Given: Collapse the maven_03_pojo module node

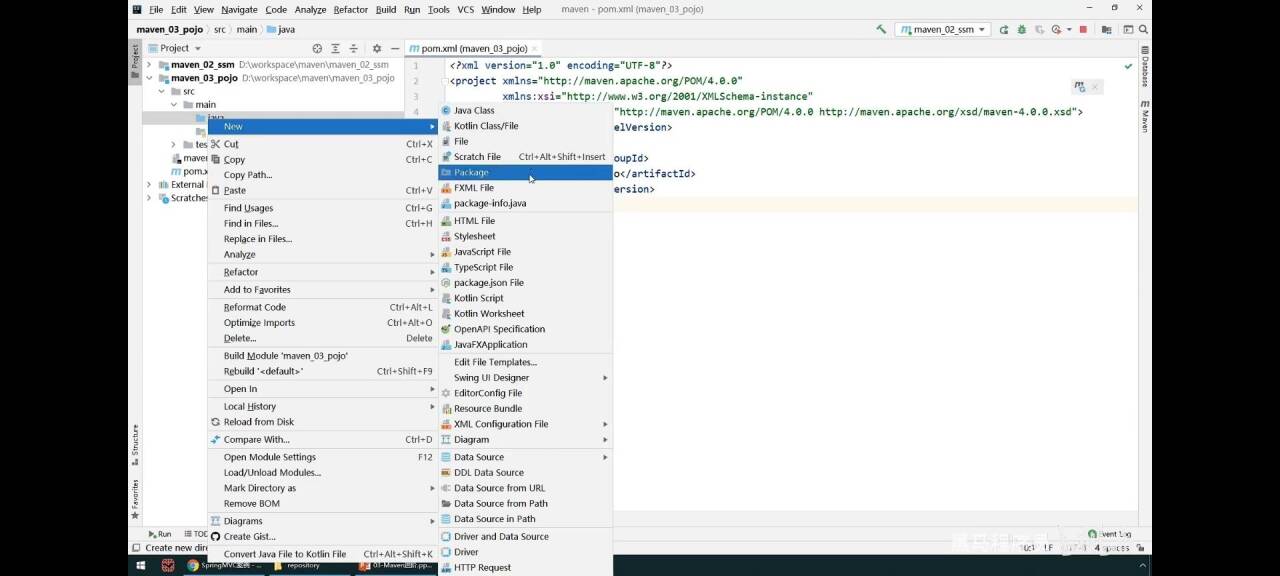Looking at the screenshot, I should pos(149,78).
